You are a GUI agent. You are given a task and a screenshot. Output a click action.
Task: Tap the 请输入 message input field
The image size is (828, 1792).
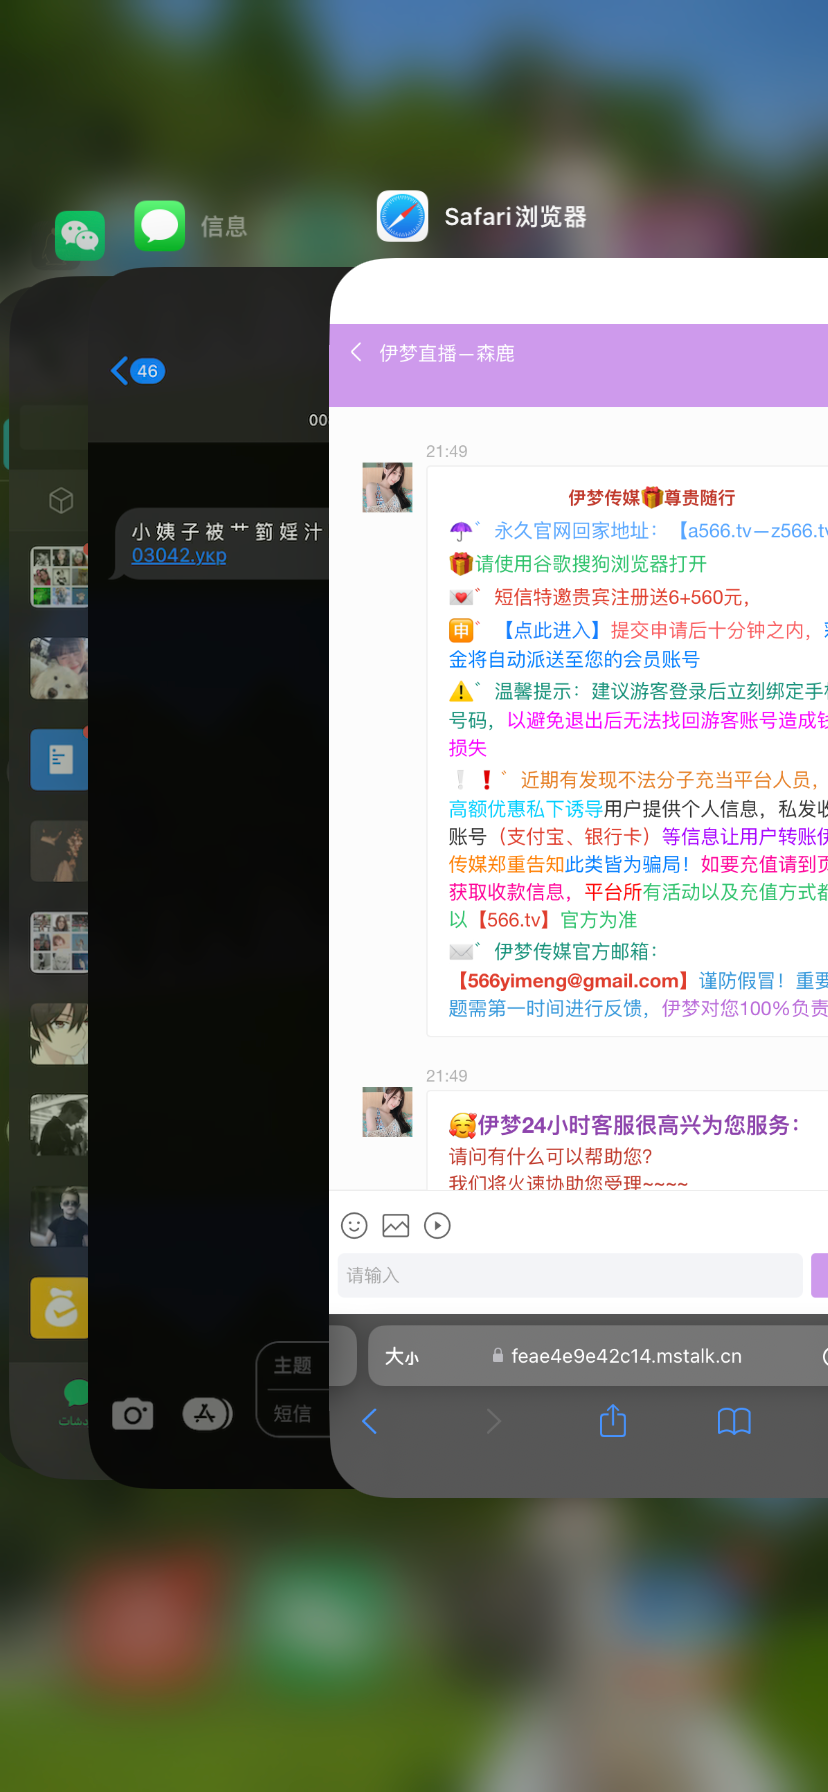pyautogui.click(x=570, y=1275)
